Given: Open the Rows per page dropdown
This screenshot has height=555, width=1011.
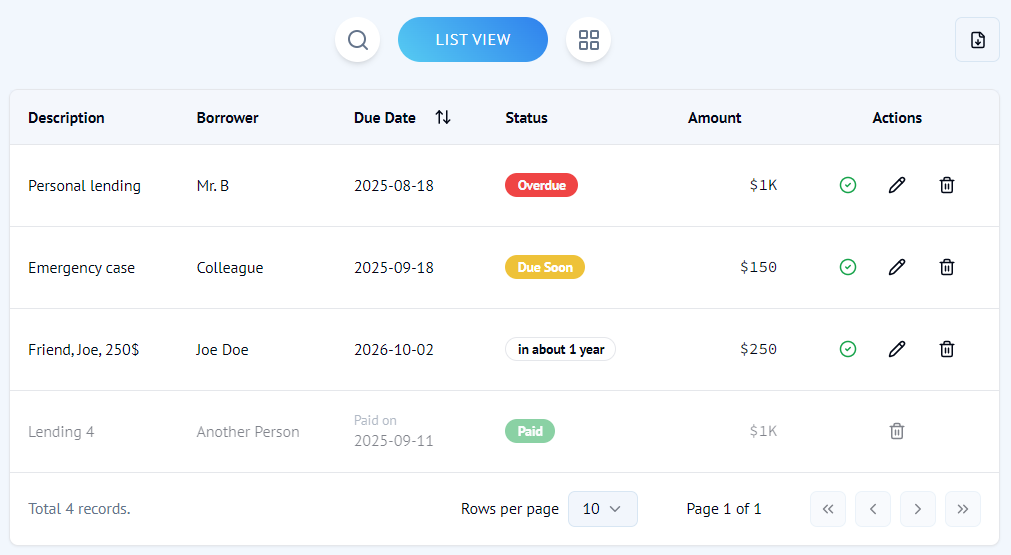Looking at the screenshot, I should click(x=602, y=509).
